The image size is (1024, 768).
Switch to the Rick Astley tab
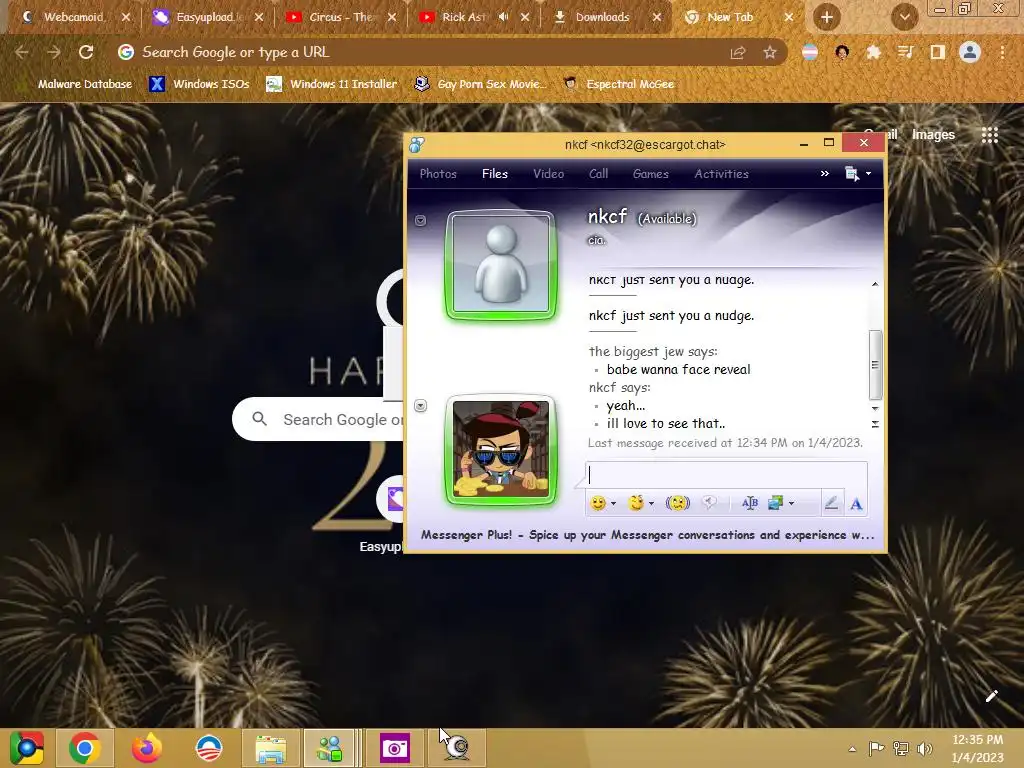point(463,17)
